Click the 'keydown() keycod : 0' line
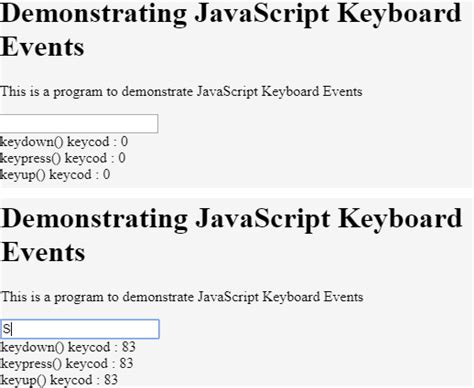 point(64,142)
